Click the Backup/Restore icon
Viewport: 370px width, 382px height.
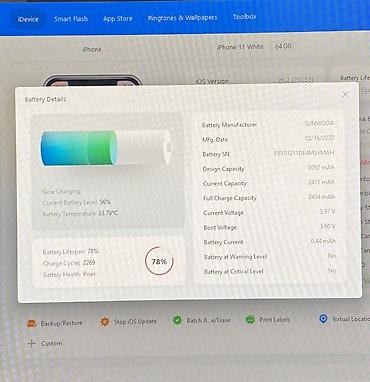(31, 323)
